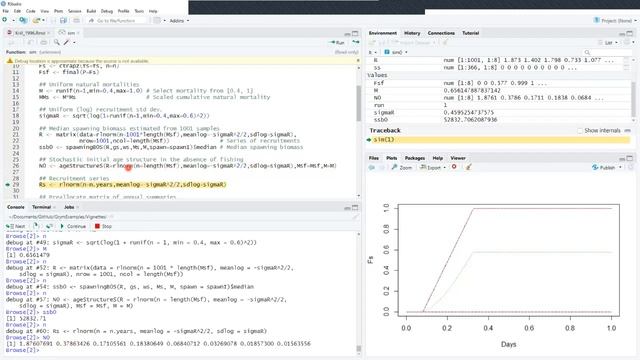The width and height of the screenshot is (640, 360).
Task: Open the Tools menu
Action: (139, 11)
